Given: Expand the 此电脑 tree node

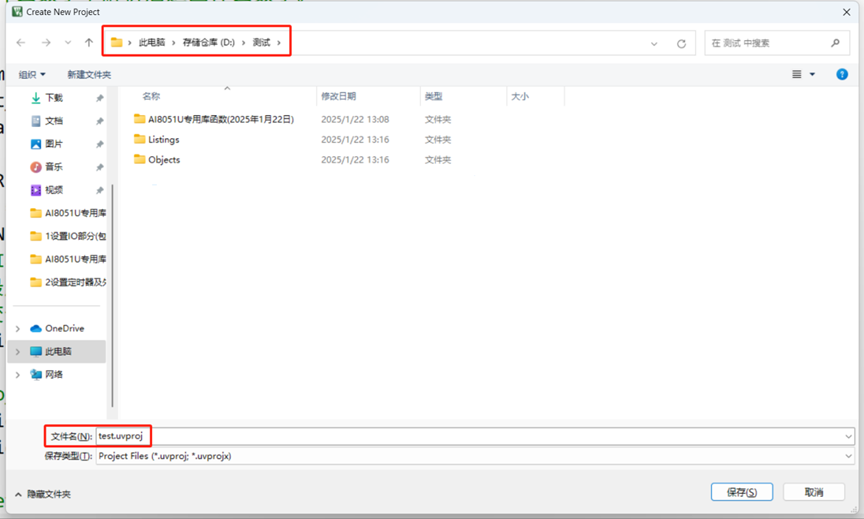Looking at the screenshot, I should tap(18, 352).
